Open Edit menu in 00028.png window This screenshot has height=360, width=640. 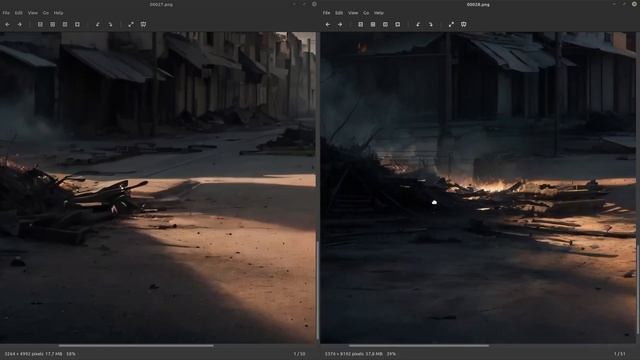pos(339,13)
